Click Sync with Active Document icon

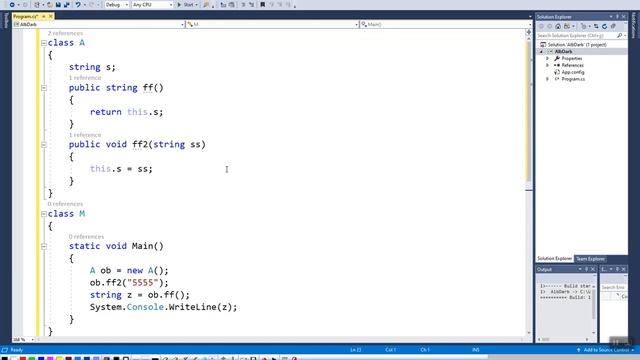click(x=596, y=26)
